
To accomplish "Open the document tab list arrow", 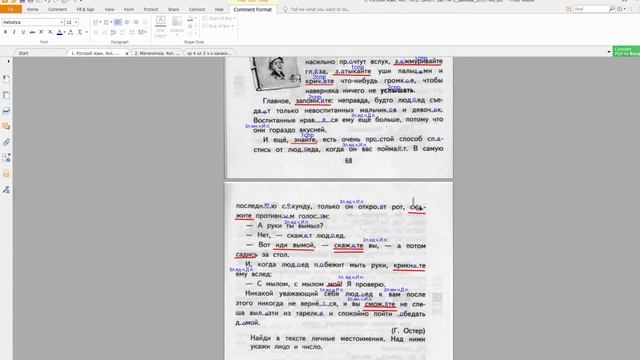I will (609, 52).
